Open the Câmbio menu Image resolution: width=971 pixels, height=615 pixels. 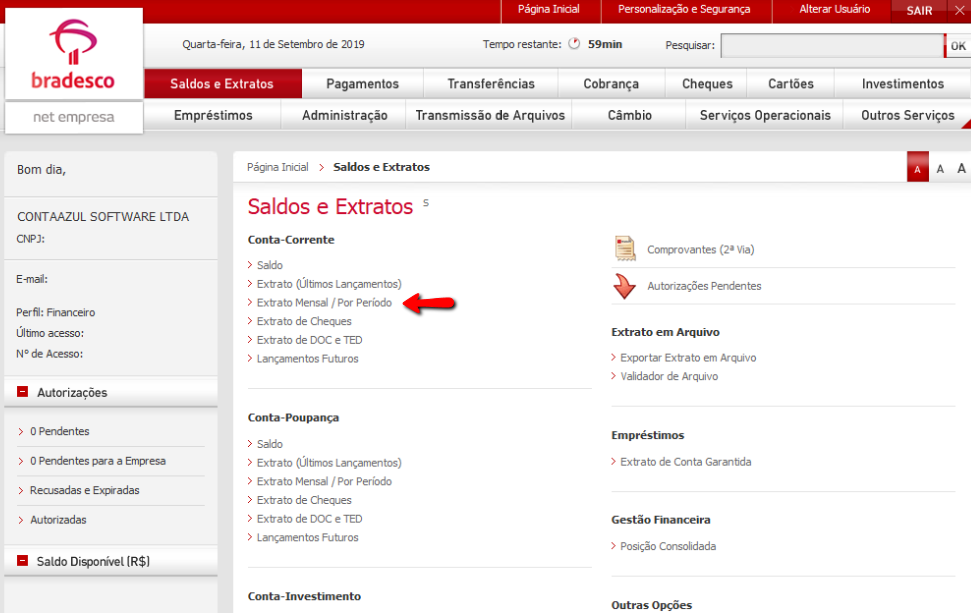(x=629, y=115)
